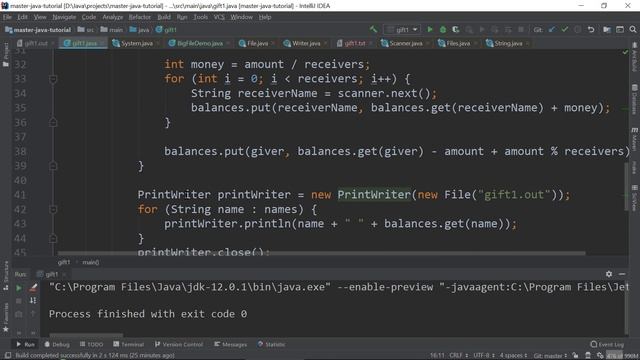The height and width of the screenshot is (360, 640).
Task: Open Project Structure from toolbar icon
Action: click(x=607, y=29)
